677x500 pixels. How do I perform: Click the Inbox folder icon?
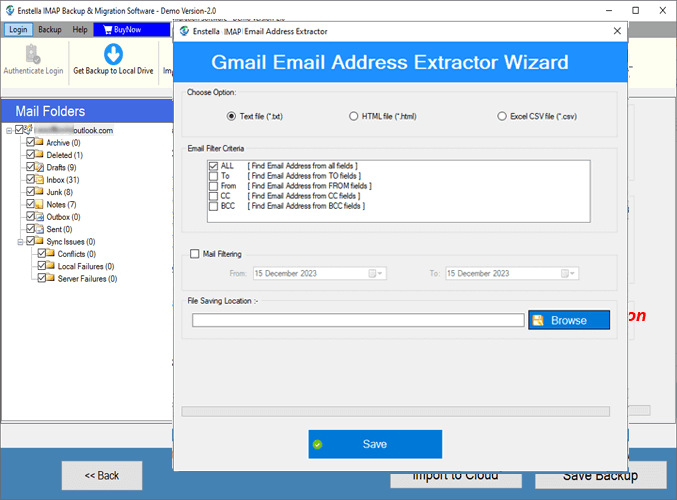click(x=39, y=179)
